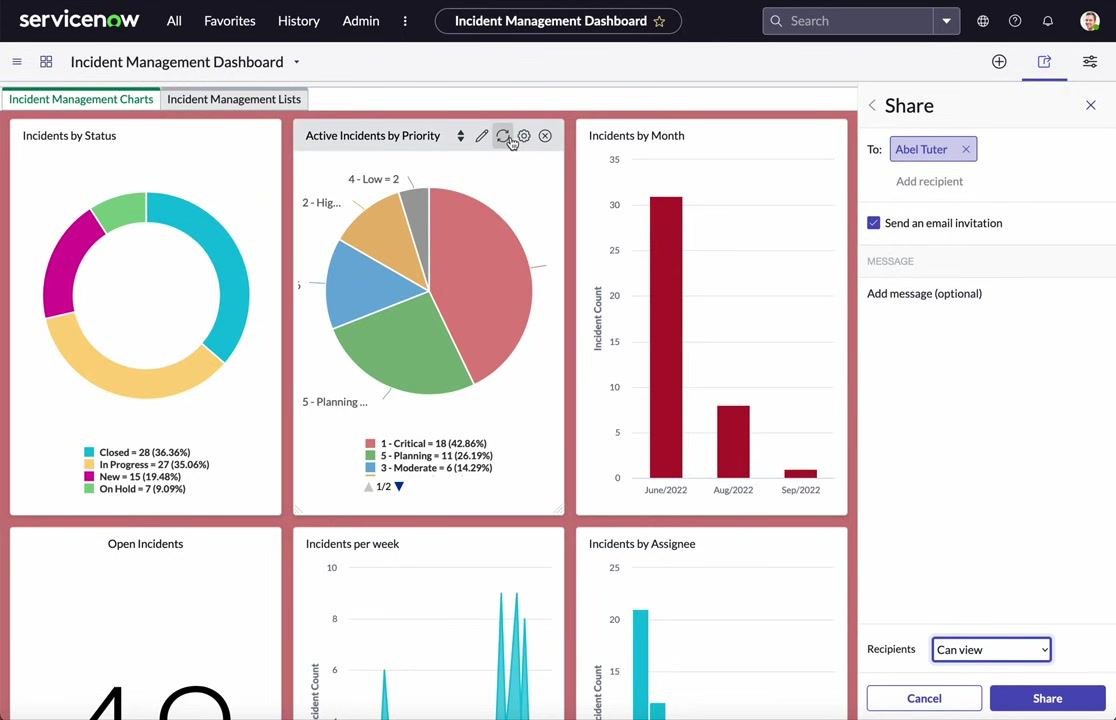Viewport: 1116px width, 720px height.
Task: Open the help question mark icon
Action: pos(1015,21)
